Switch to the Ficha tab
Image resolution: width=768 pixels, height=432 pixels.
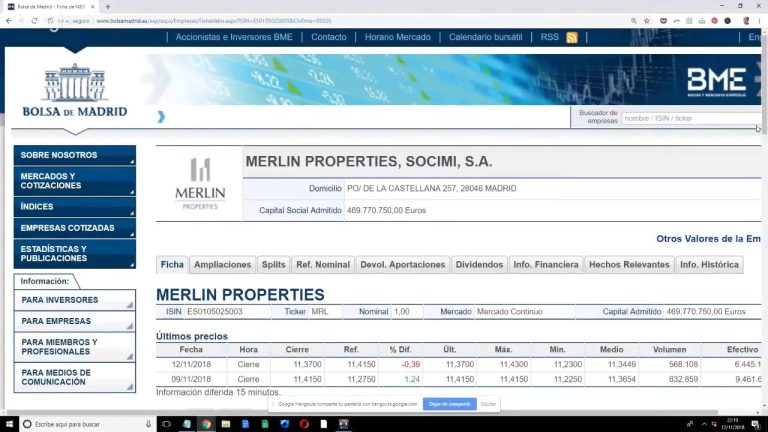coord(172,264)
